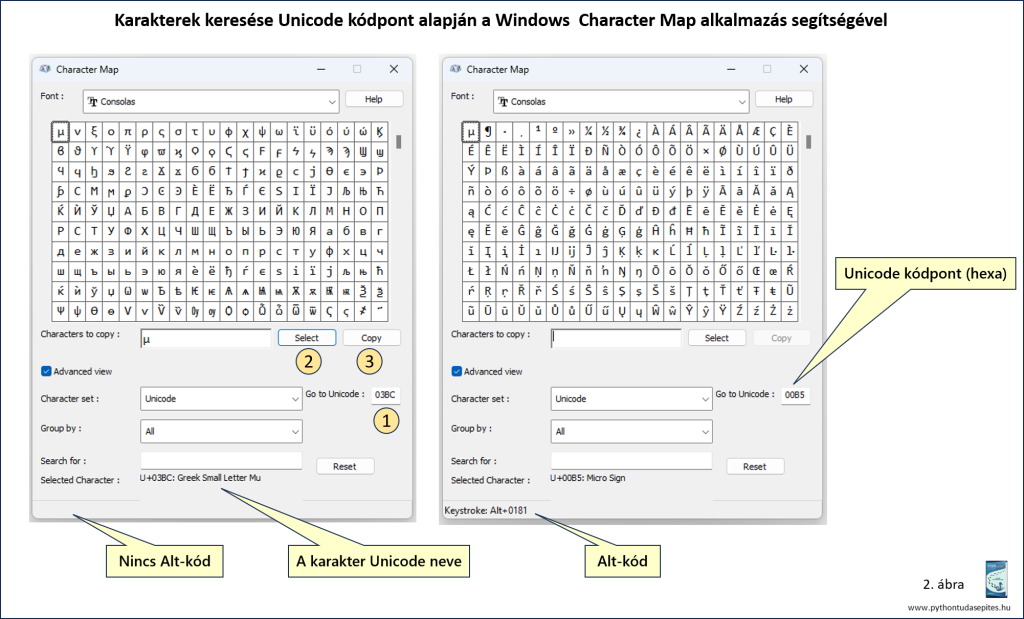
Task: Click the Python book logo at bottom right
Action: (998, 580)
